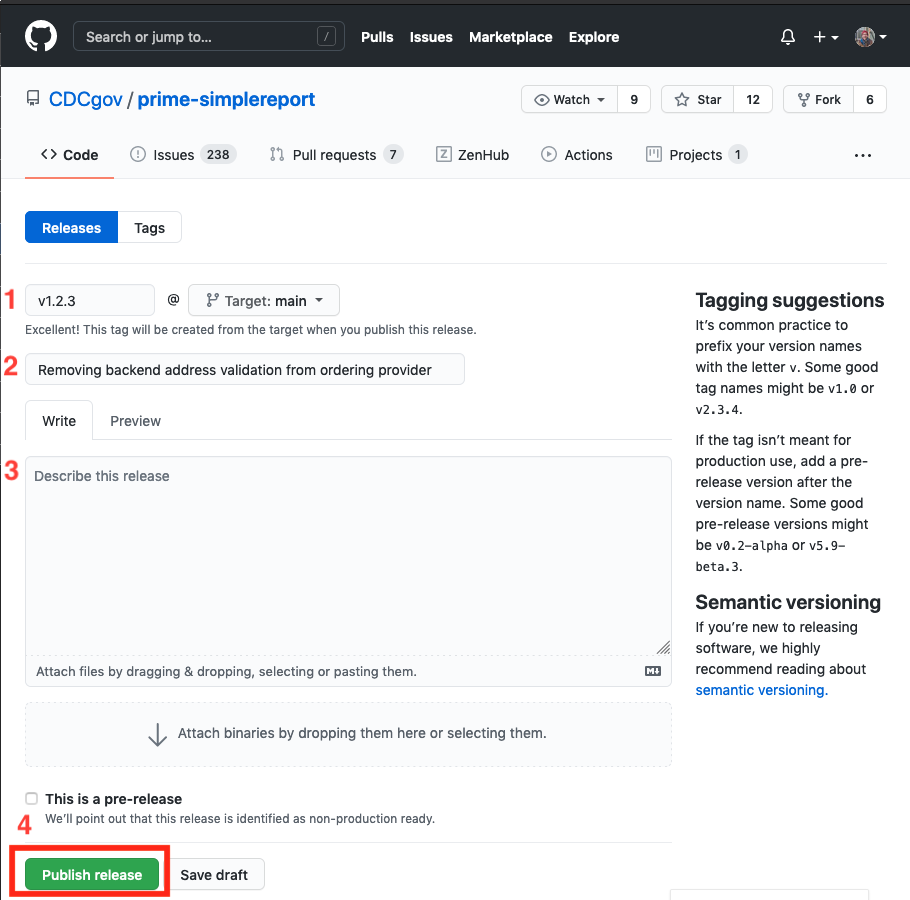The image size is (910, 900).
Task: Click the textarea resize handle
Action: tap(663, 647)
